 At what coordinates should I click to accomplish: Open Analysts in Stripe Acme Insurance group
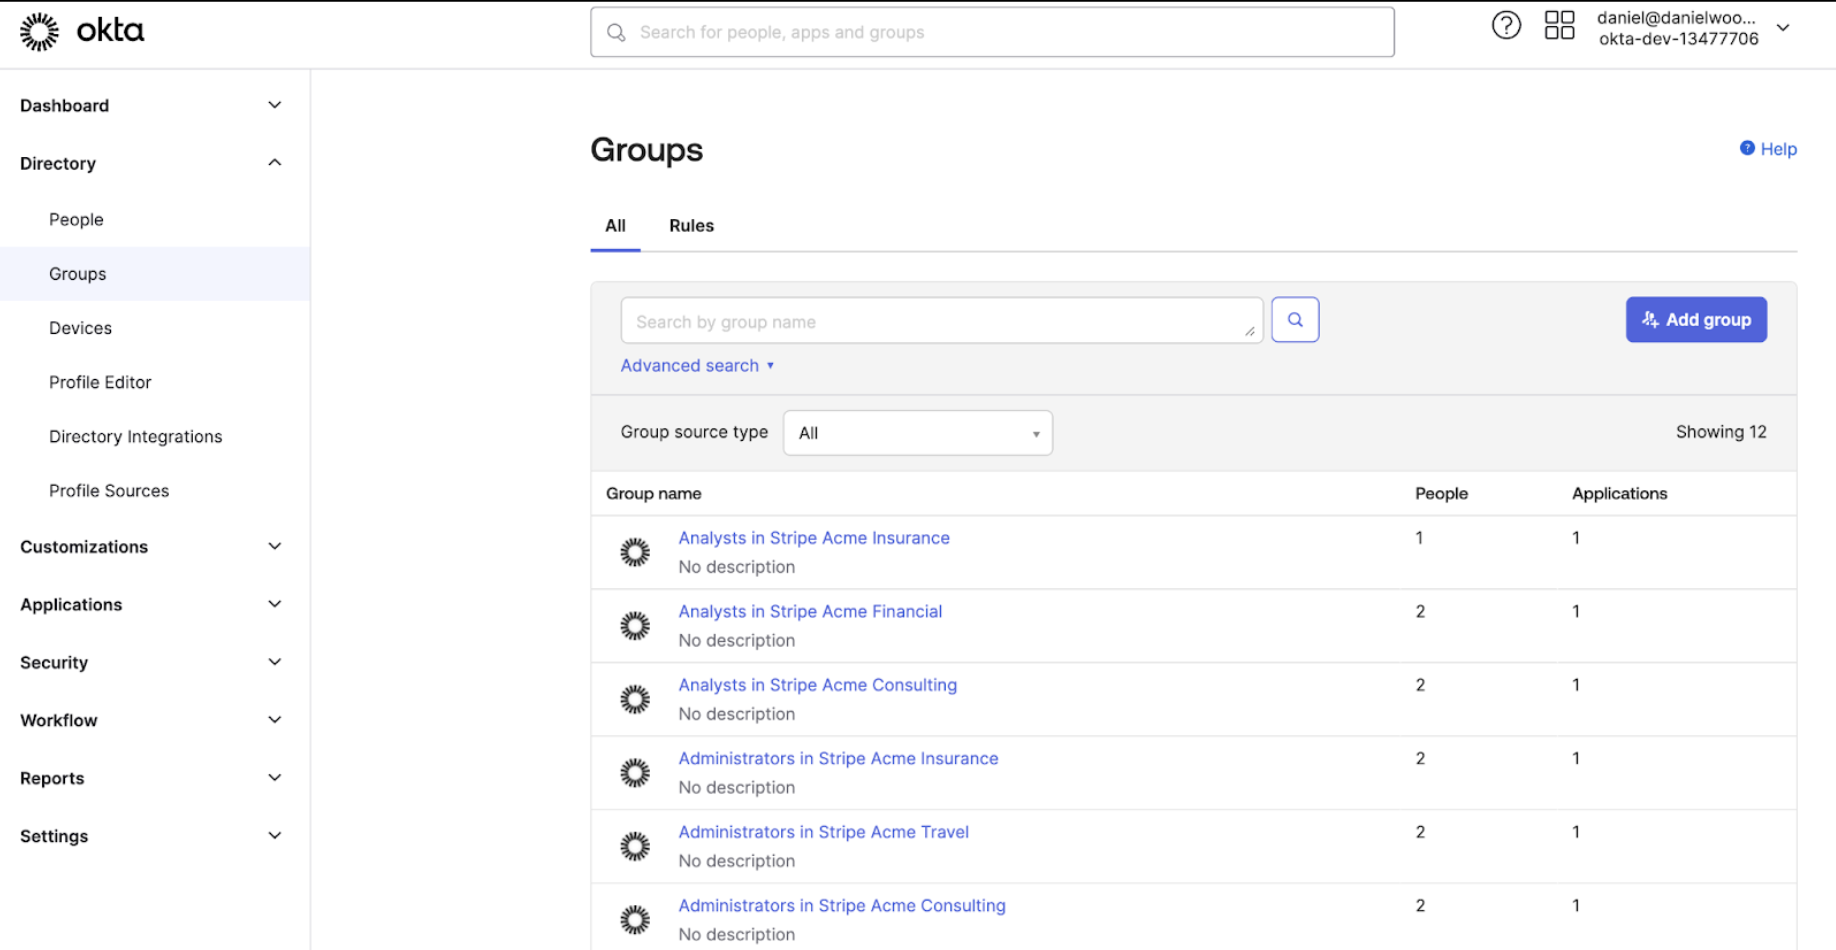[814, 538]
